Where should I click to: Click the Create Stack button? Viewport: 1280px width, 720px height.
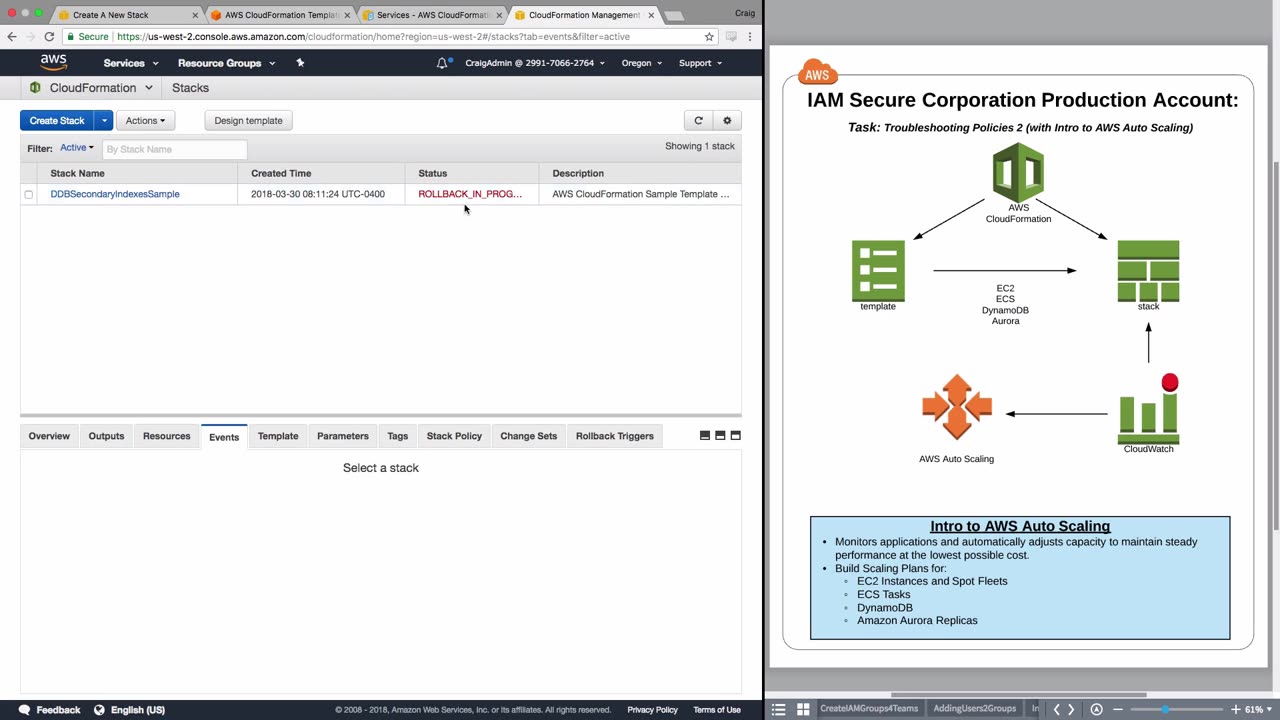(x=57, y=121)
